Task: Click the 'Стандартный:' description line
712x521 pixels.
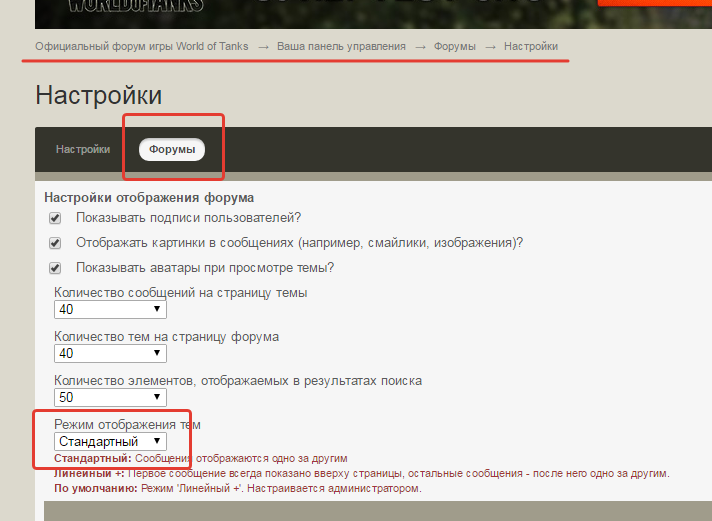Action: (201, 458)
